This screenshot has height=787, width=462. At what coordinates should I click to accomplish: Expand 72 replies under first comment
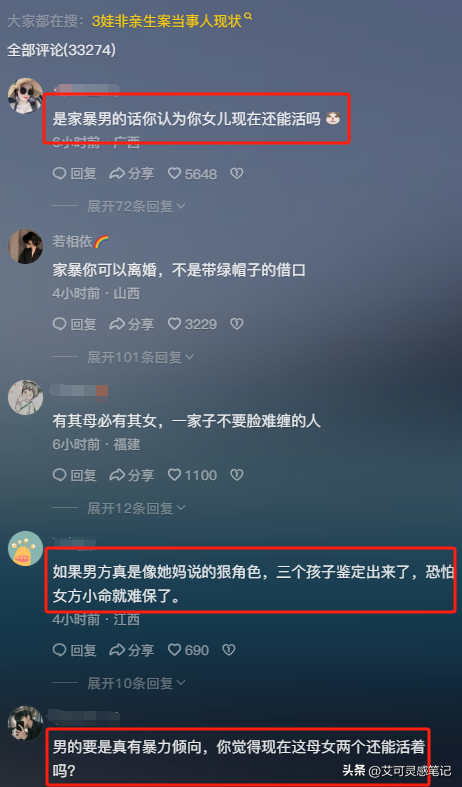[x=136, y=206]
